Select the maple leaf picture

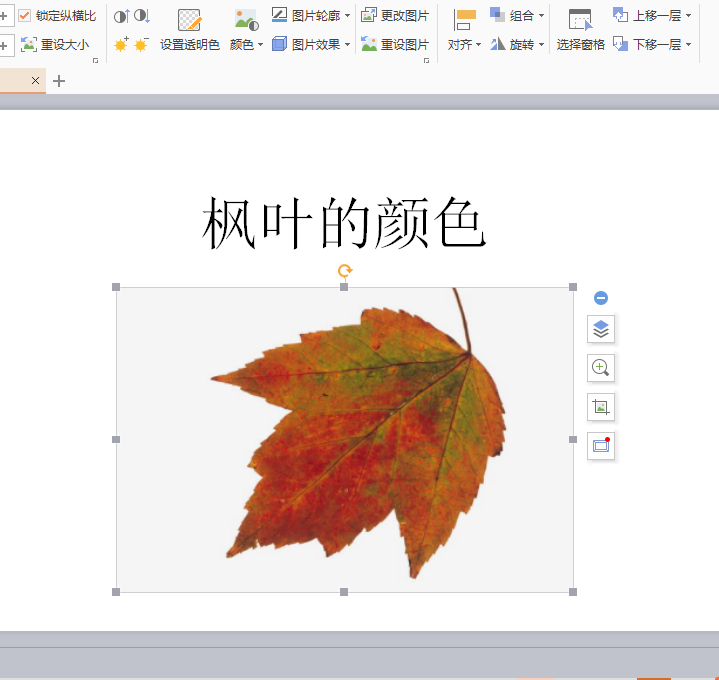(344, 439)
